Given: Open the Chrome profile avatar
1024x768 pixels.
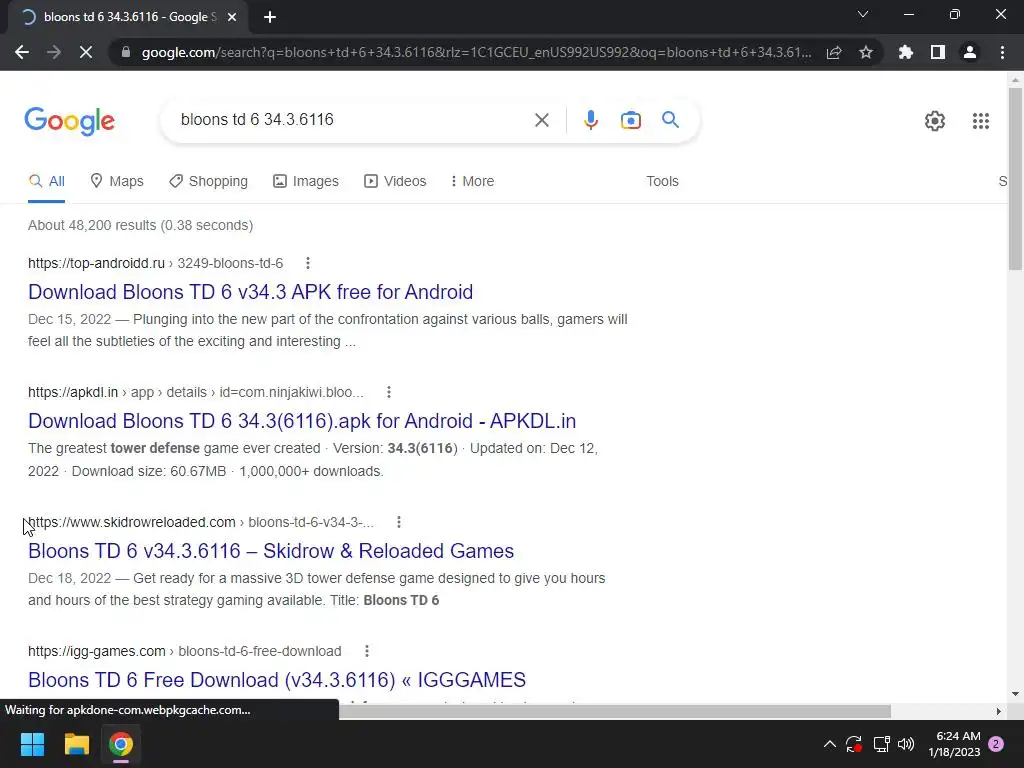Looking at the screenshot, I should 970,52.
